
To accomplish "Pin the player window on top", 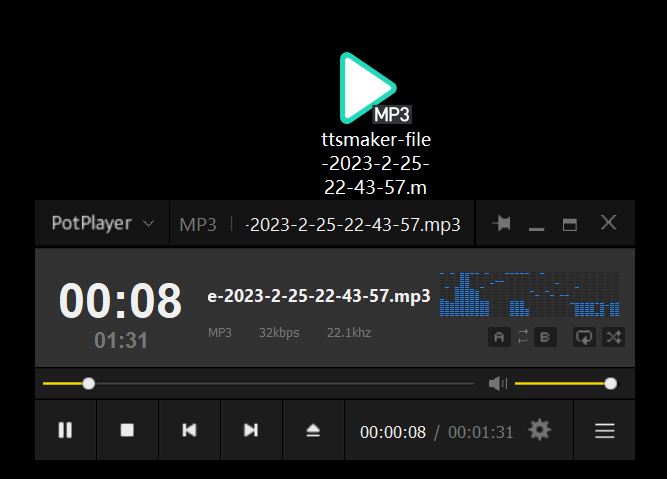I will (x=502, y=224).
